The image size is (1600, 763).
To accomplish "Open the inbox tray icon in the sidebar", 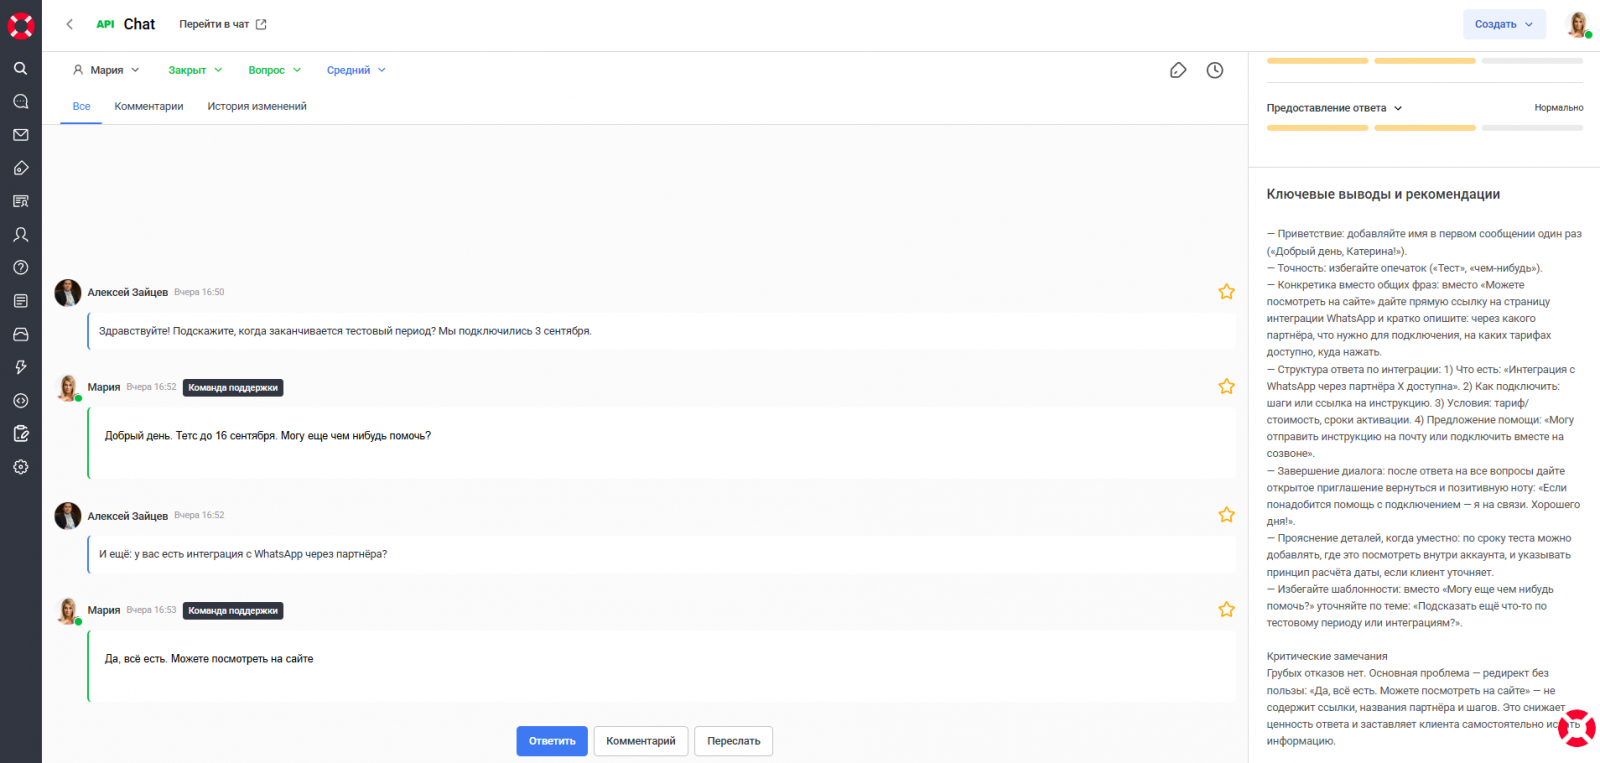I will click(x=21, y=334).
